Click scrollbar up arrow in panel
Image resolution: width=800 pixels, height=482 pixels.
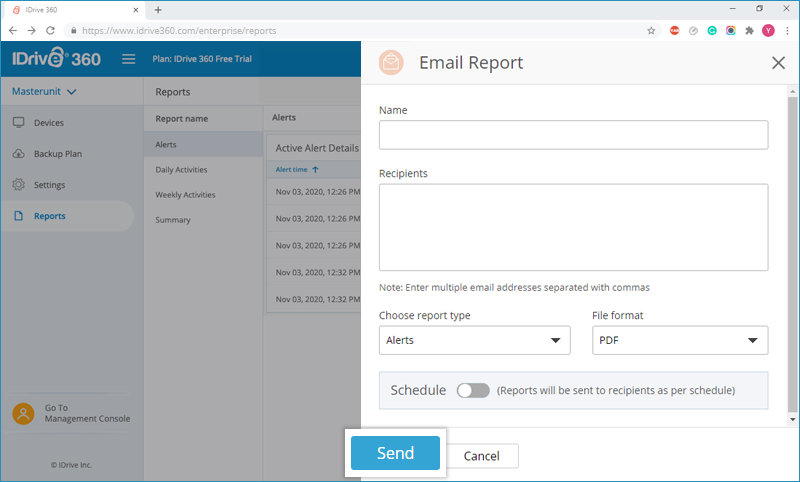pyautogui.click(x=792, y=92)
